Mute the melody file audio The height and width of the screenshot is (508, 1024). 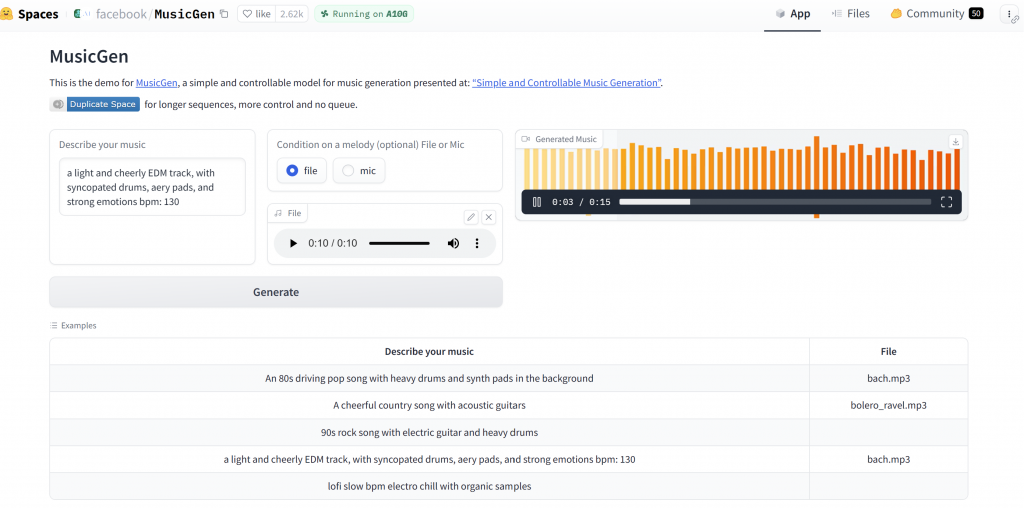point(453,243)
